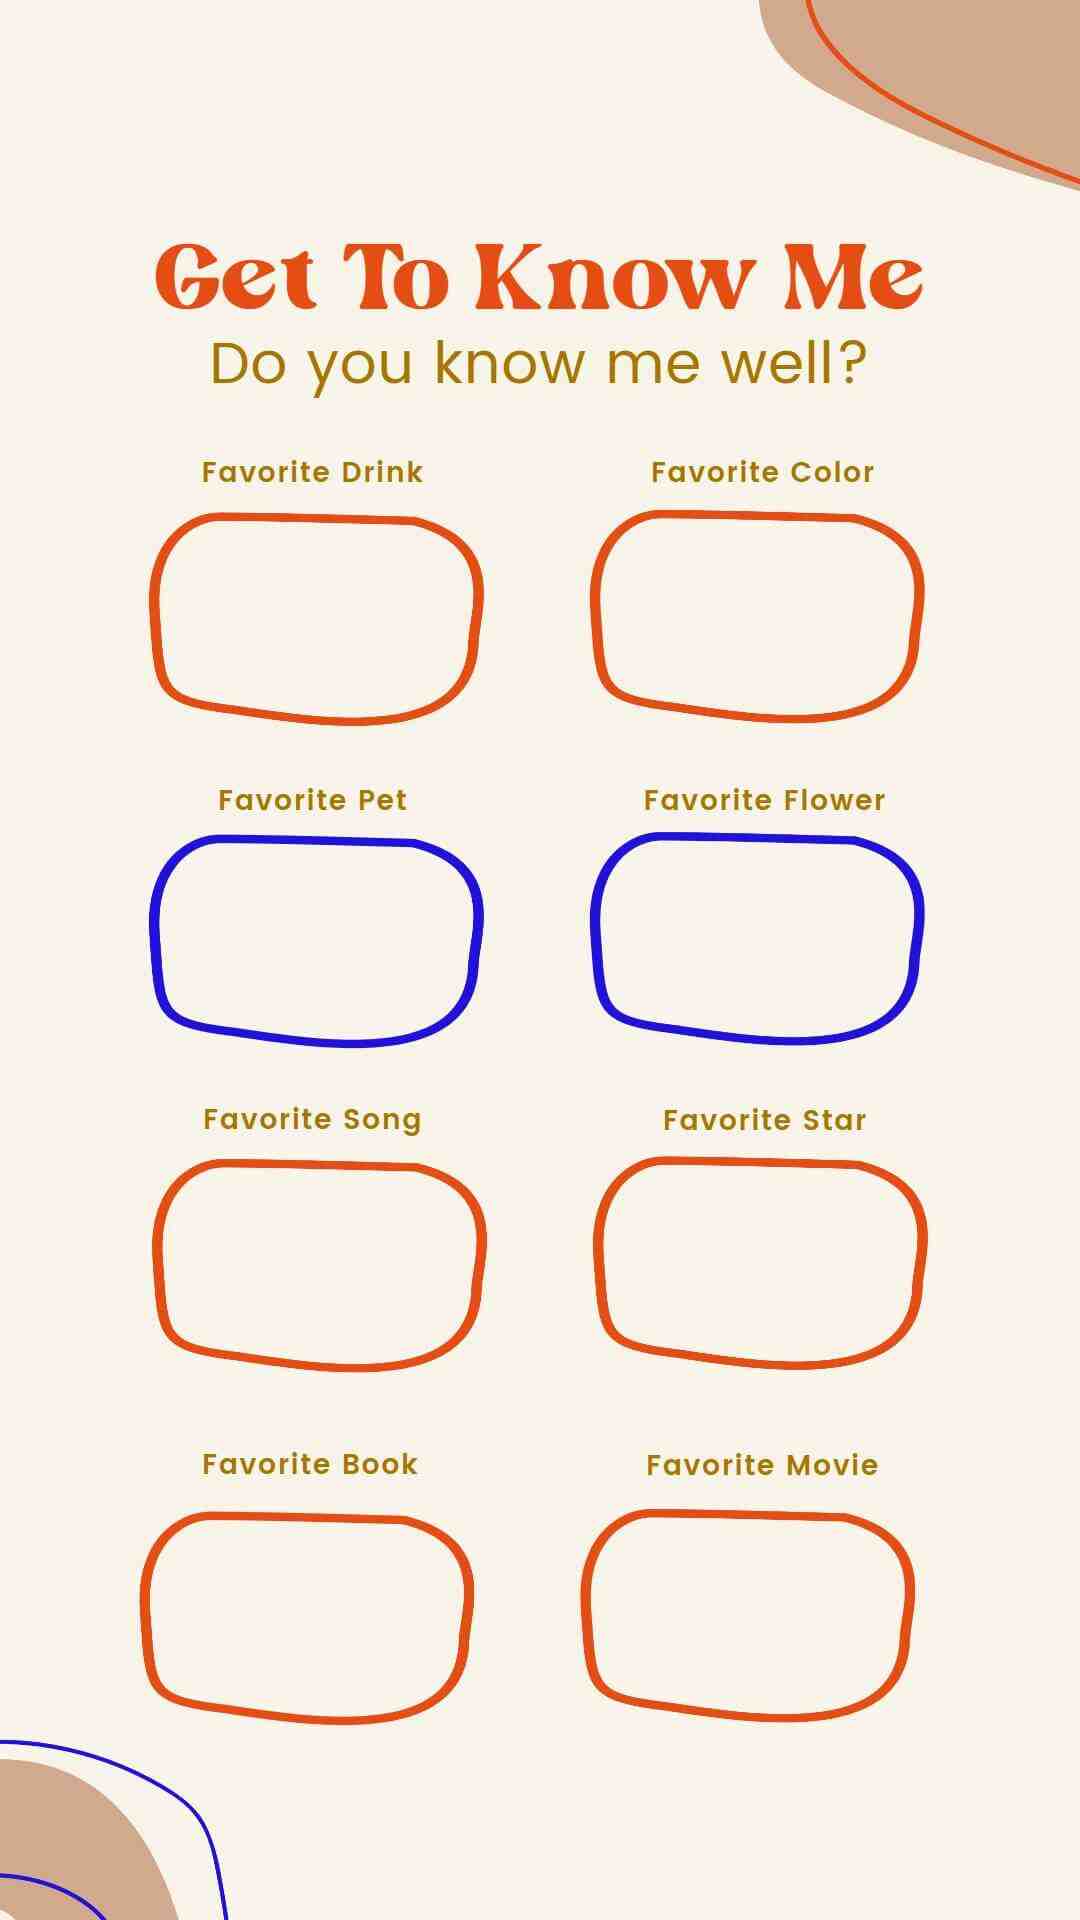Viewport: 1080px width, 1920px height.
Task: Select the "Favorite Pet" label text
Action: click(312, 800)
